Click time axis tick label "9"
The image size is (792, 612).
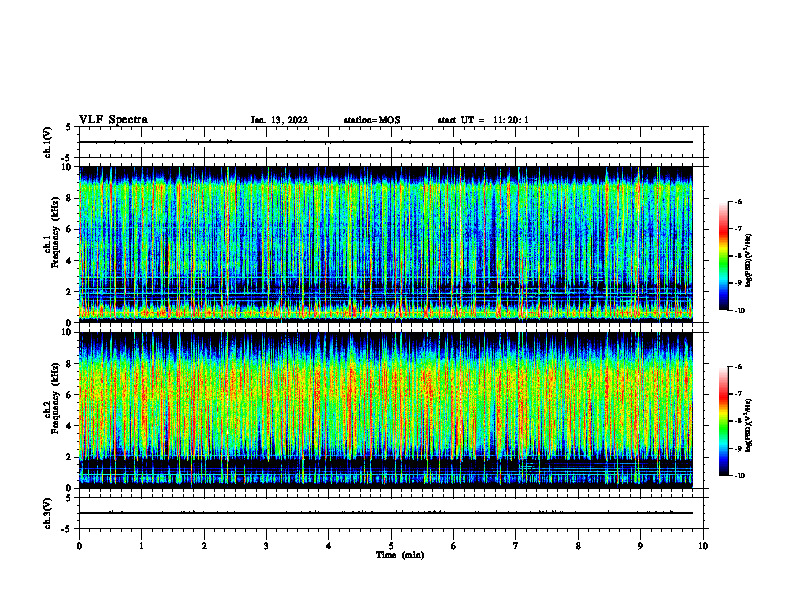pos(640,546)
